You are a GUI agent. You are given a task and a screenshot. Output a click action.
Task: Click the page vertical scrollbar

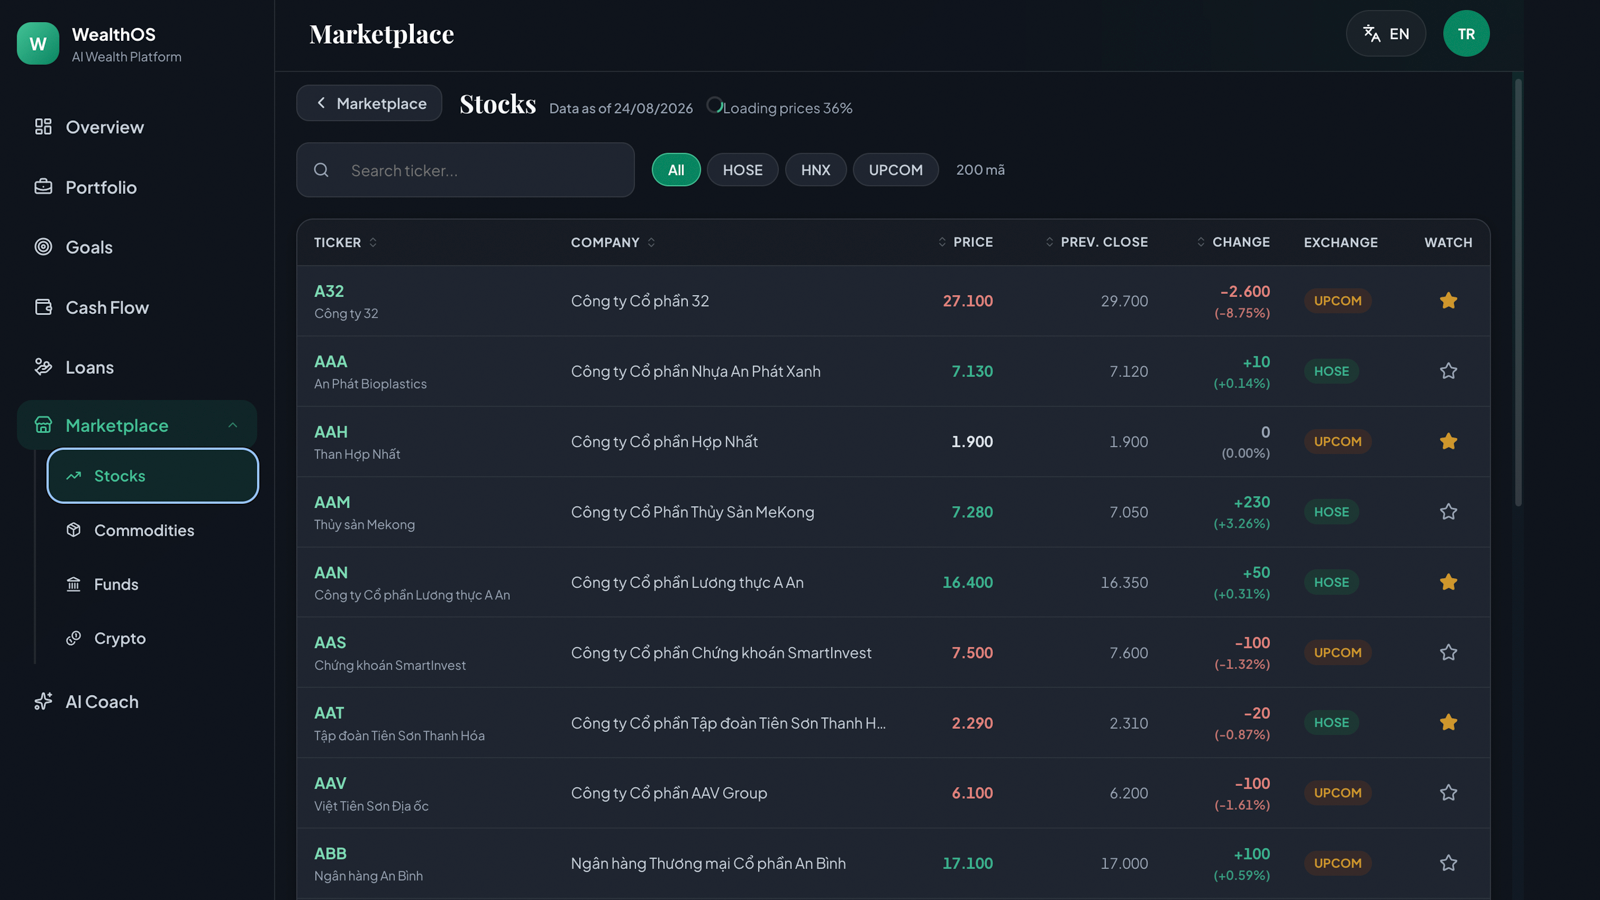tap(1518, 292)
